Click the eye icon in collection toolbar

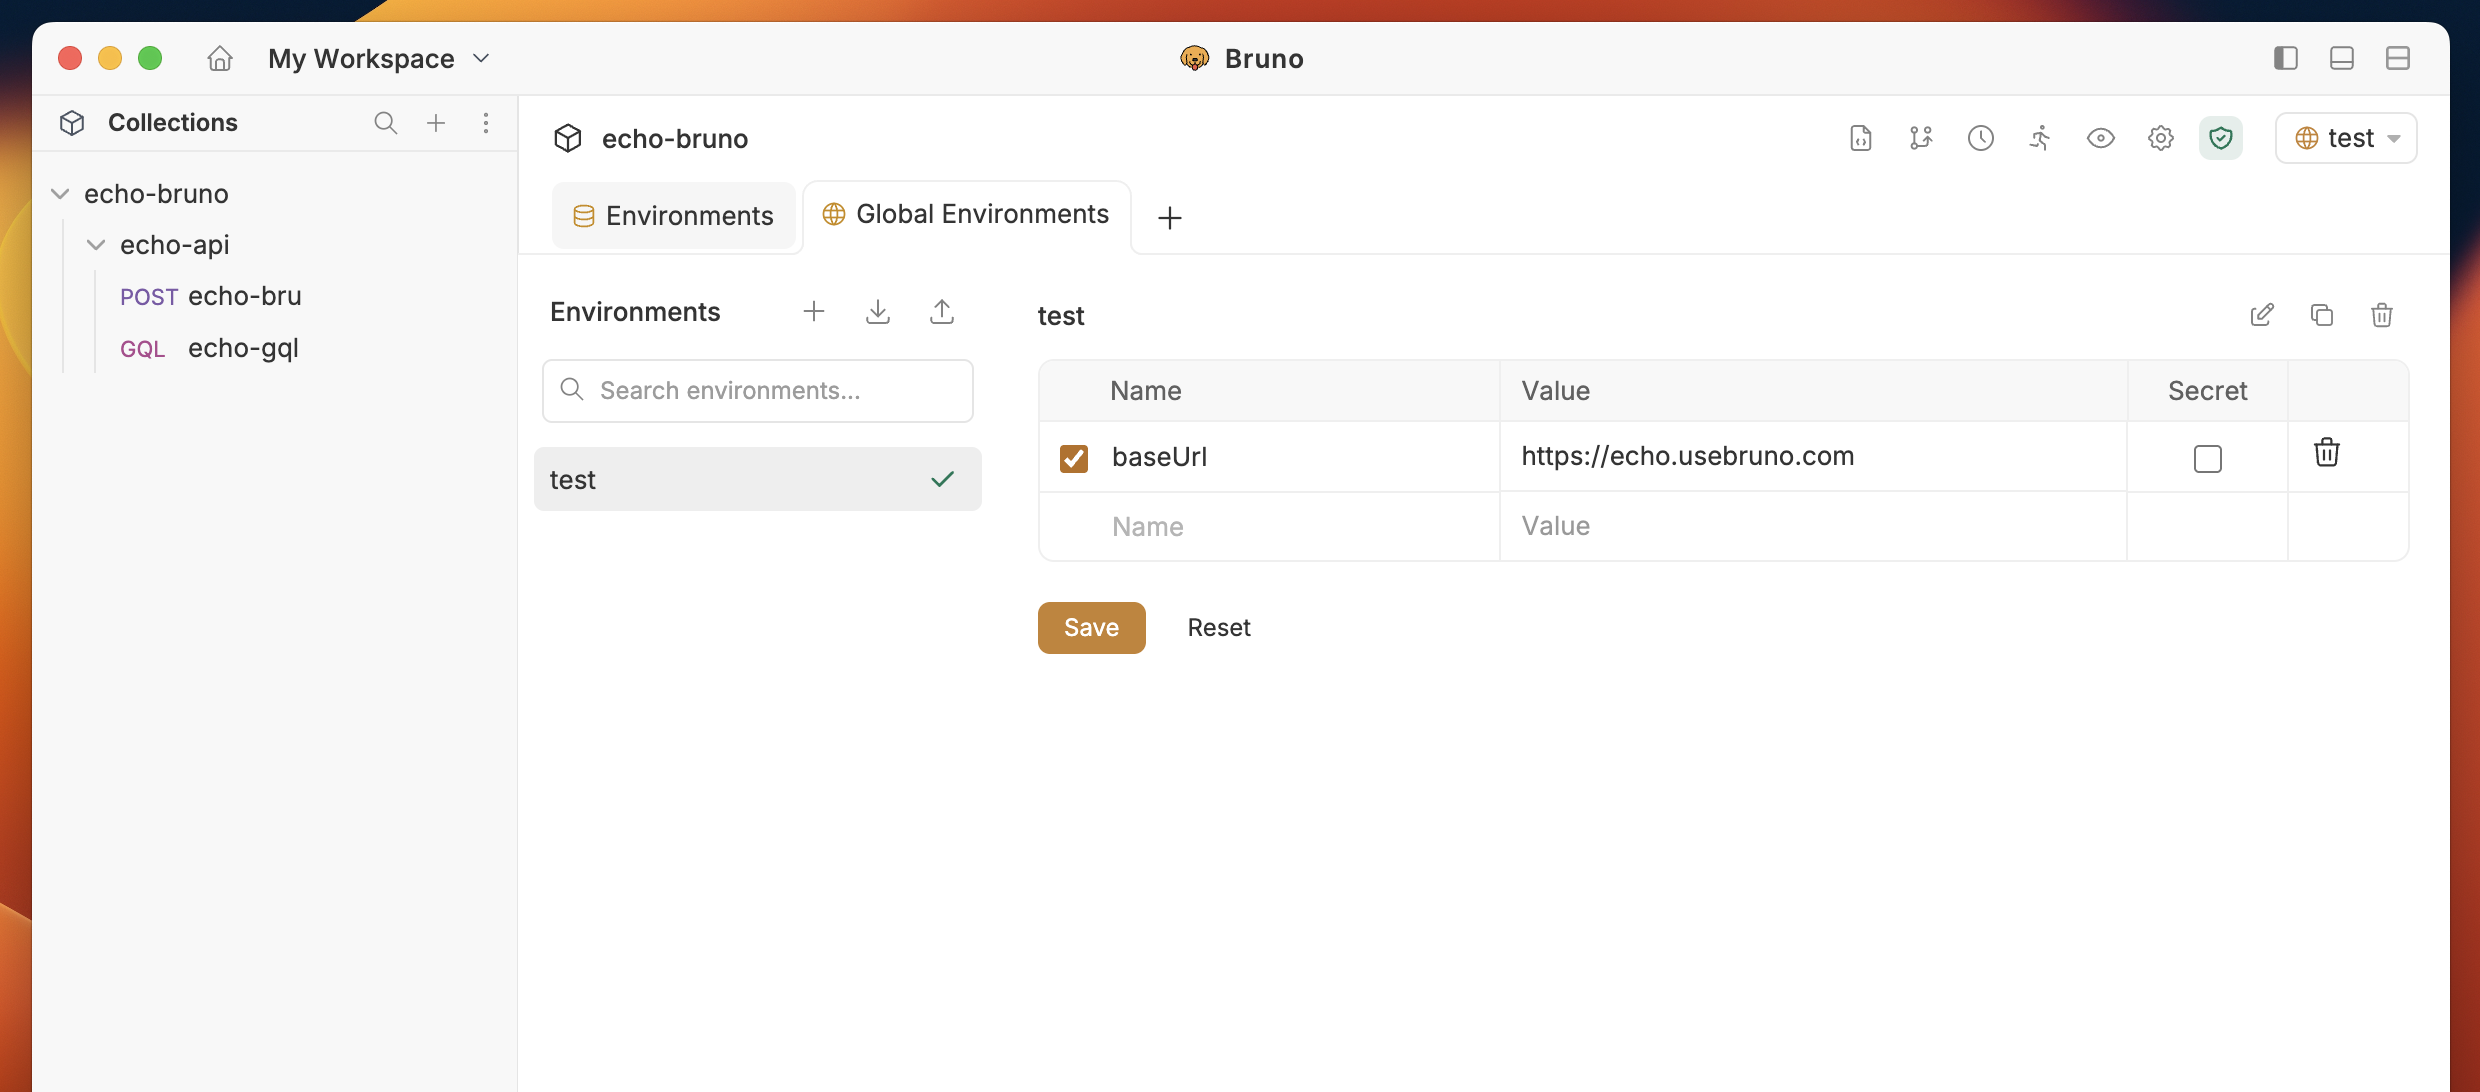[2100, 138]
